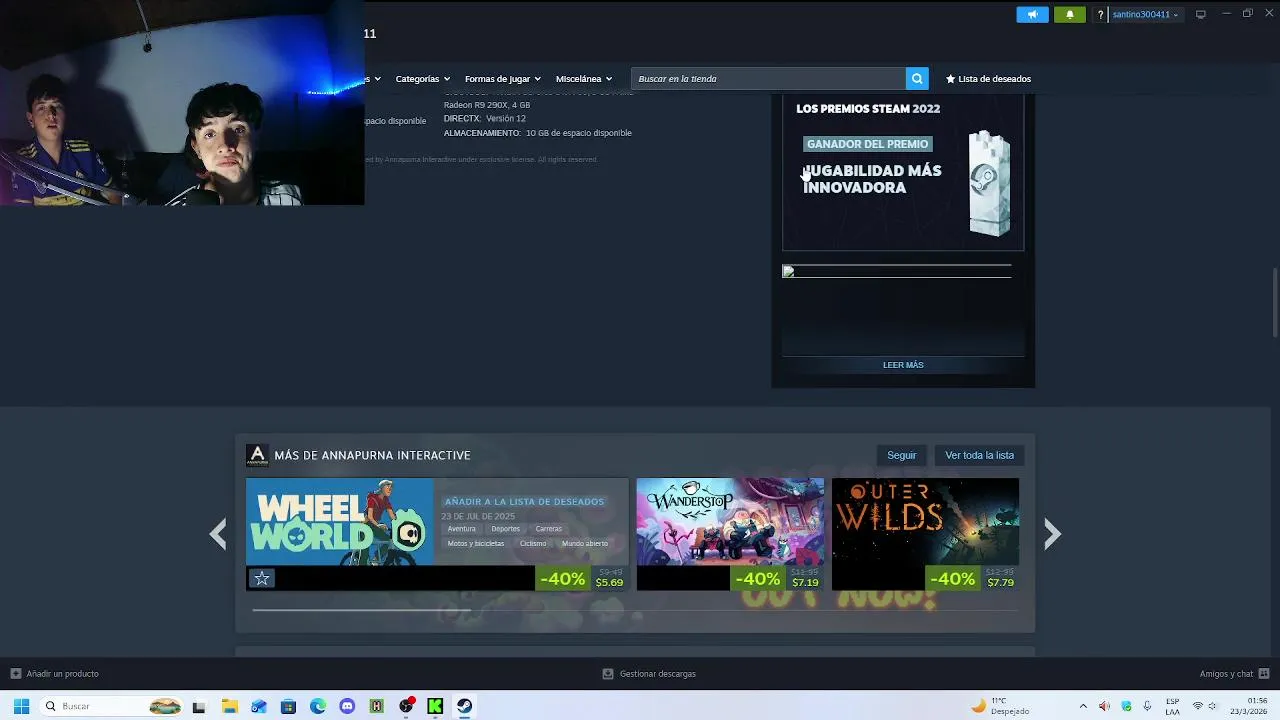Open Discord from the taskbar

(347, 706)
